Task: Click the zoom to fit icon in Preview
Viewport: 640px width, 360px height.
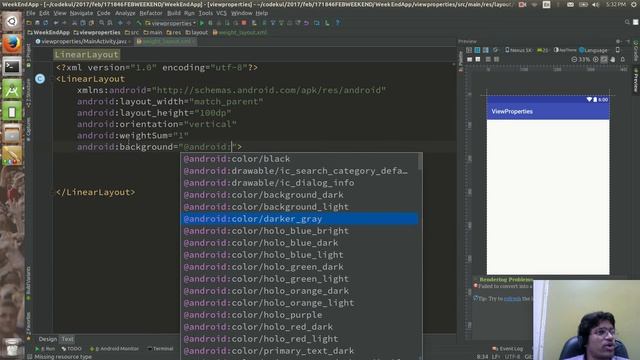Action: (604, 59)
